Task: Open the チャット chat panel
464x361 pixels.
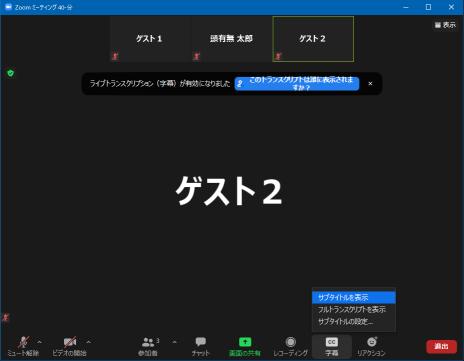Action: tap(201, 346)
